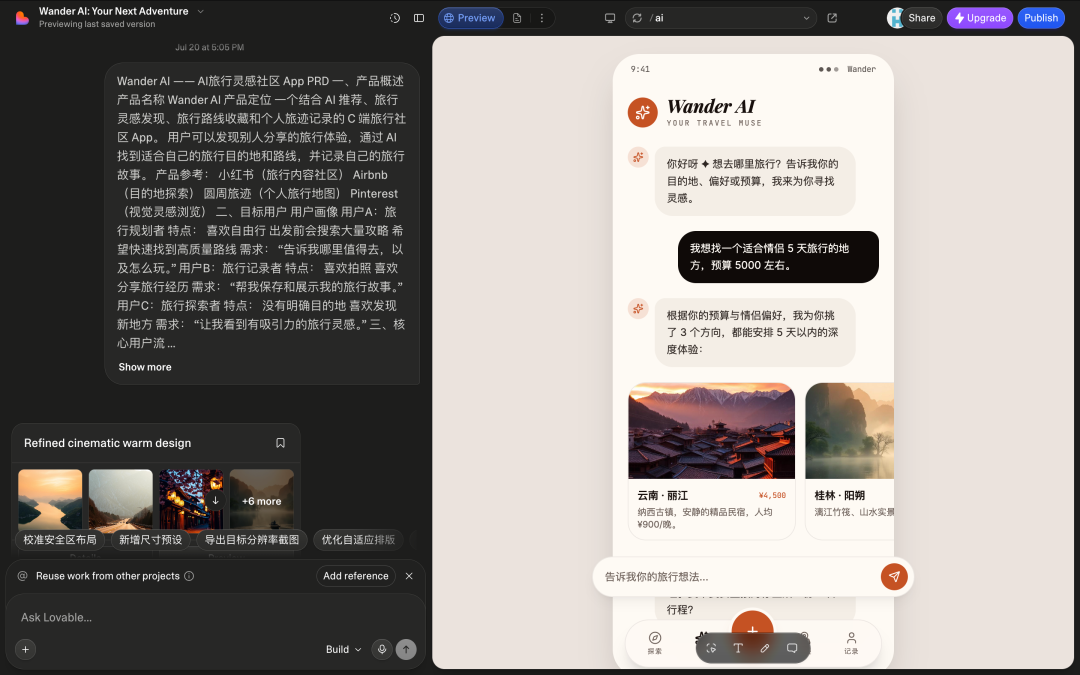Toggle the sidebar panel layout icon
1080x675 pixels.
click(x=419, y=18)
